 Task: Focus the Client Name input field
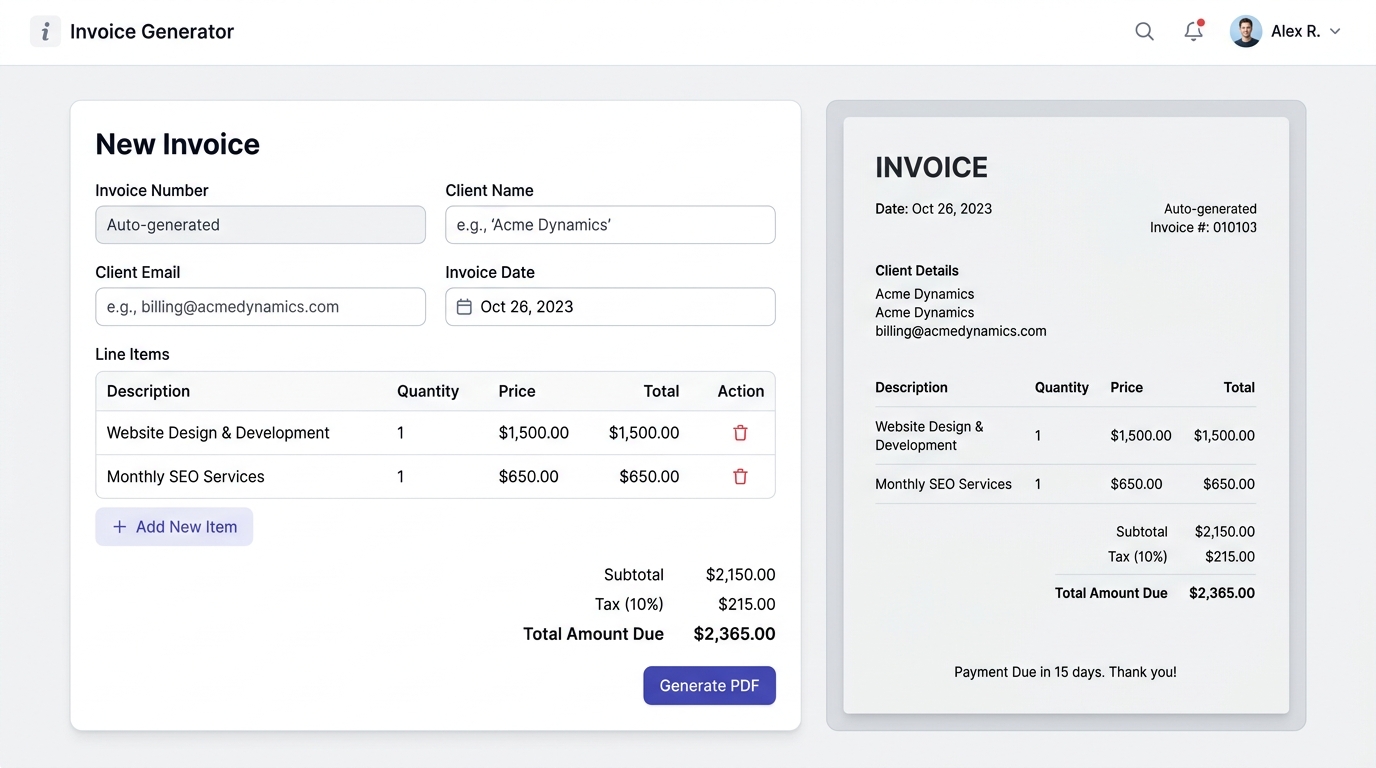coord(610,225)
